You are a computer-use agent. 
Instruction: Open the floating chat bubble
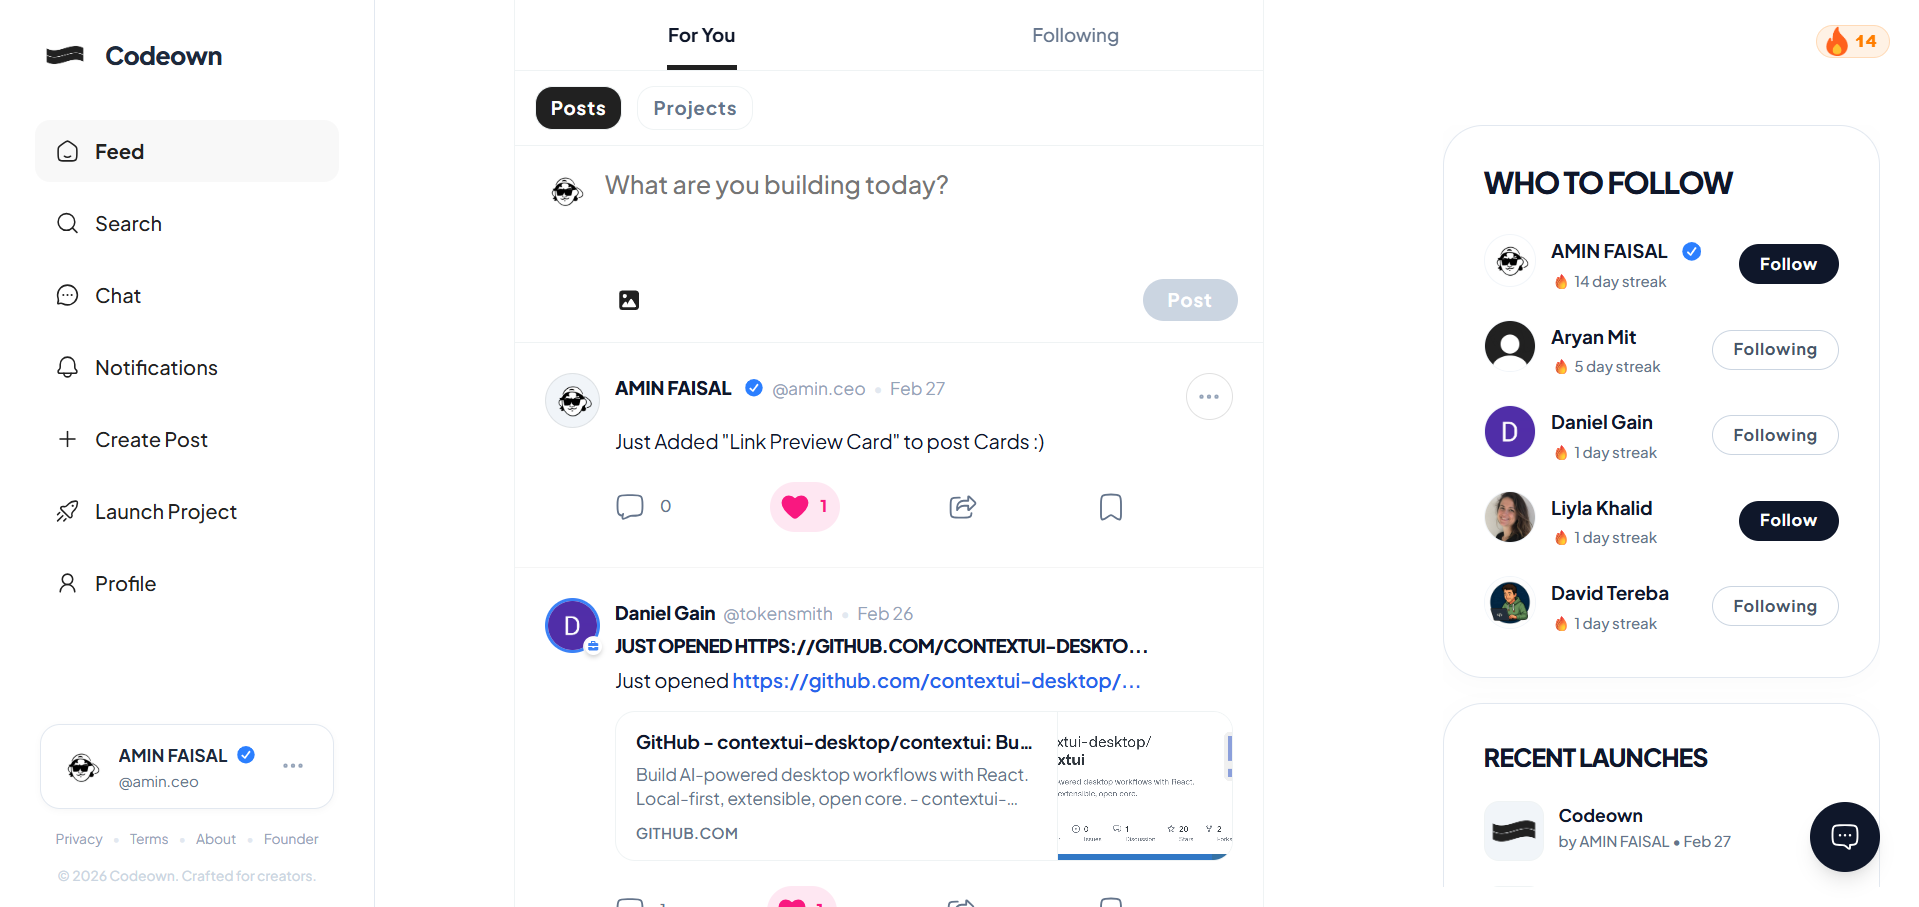point(1843,836)
